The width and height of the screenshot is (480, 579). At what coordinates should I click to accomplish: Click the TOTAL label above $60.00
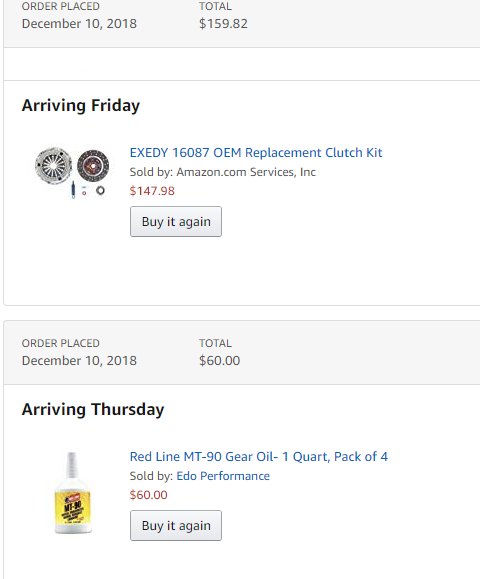click(x=215, y=343)
